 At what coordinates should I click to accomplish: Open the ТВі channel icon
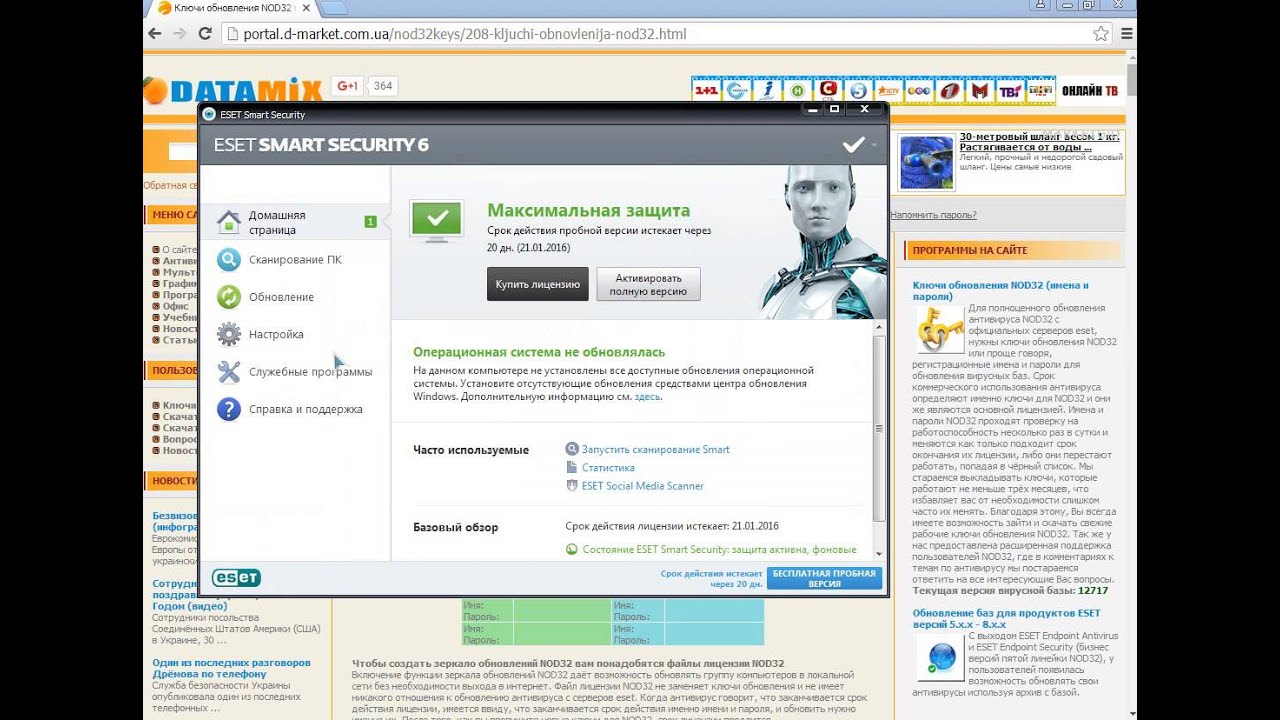click(x=1010, y=91)
